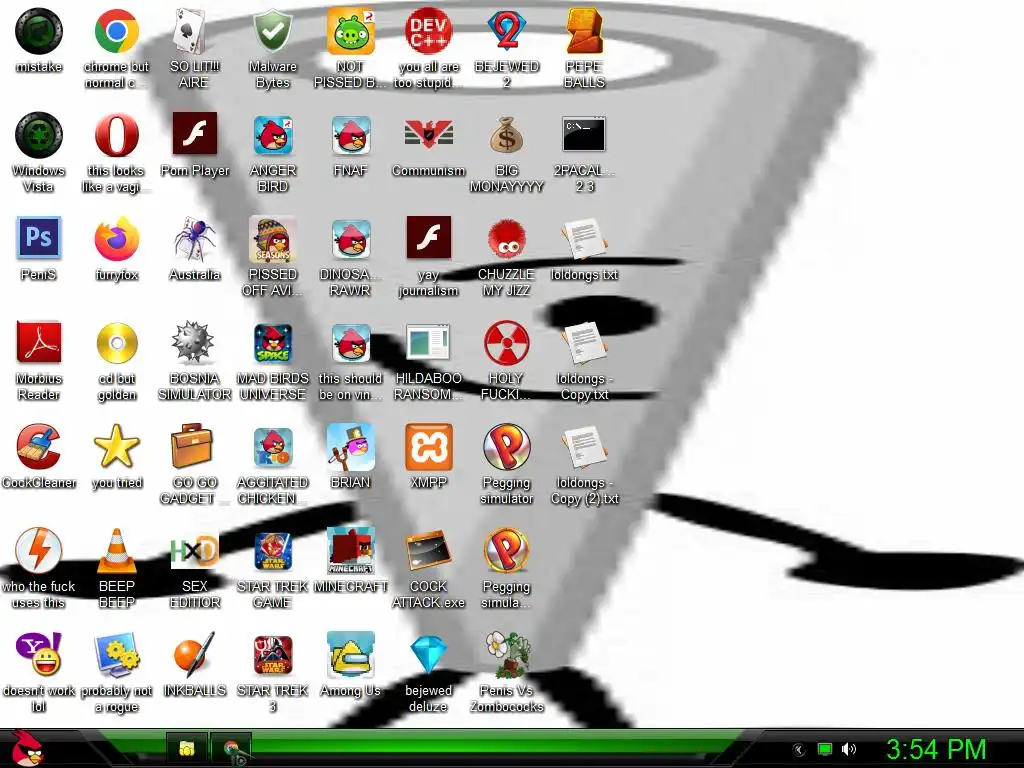Viewport: 1024px width, 768px height.
Task: Click the 3:54 PM clock
Action: 935,749
